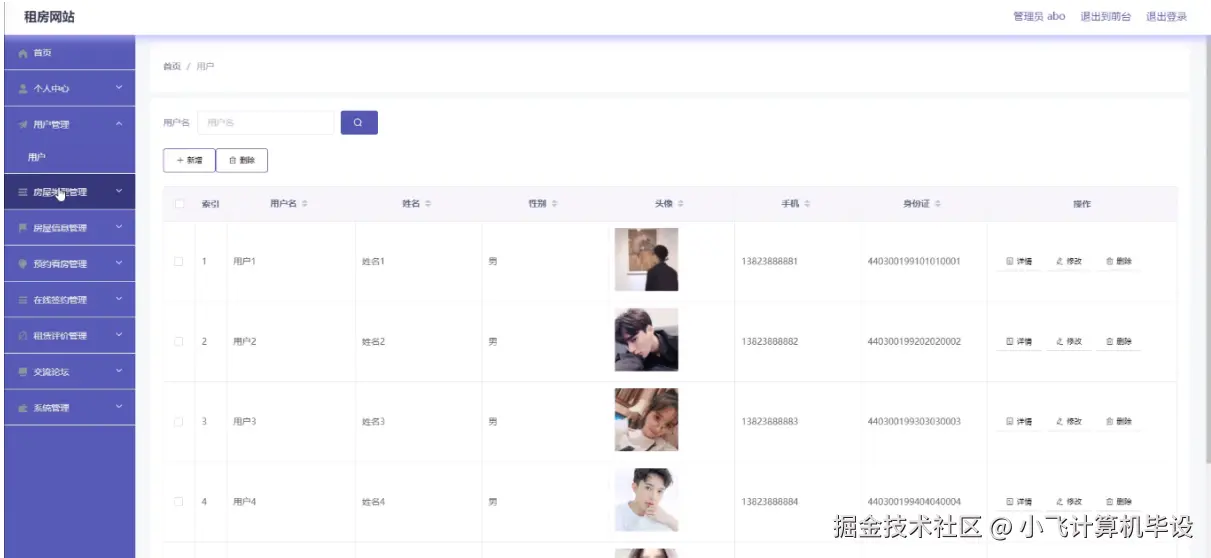The height and width of the screenshot is (558, 1211).
Task: Select the checkbox for 用户3 row
Action: click(180, 421)
